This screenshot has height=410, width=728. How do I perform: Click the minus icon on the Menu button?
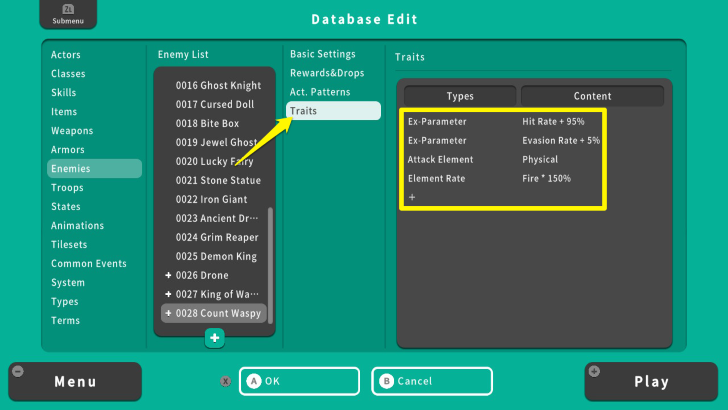tap(18, 371)
